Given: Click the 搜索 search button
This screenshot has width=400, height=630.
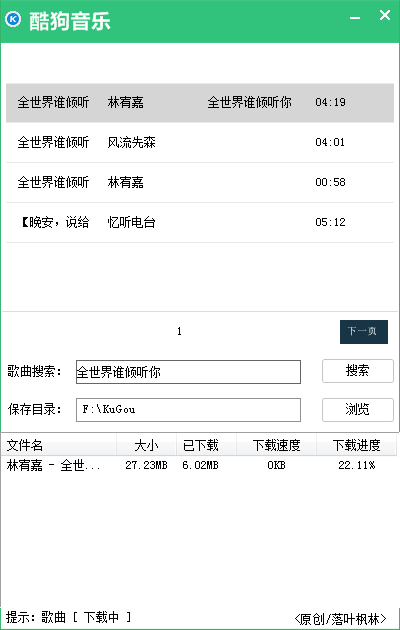Looking at the screenshot, I should pos(357,371).
